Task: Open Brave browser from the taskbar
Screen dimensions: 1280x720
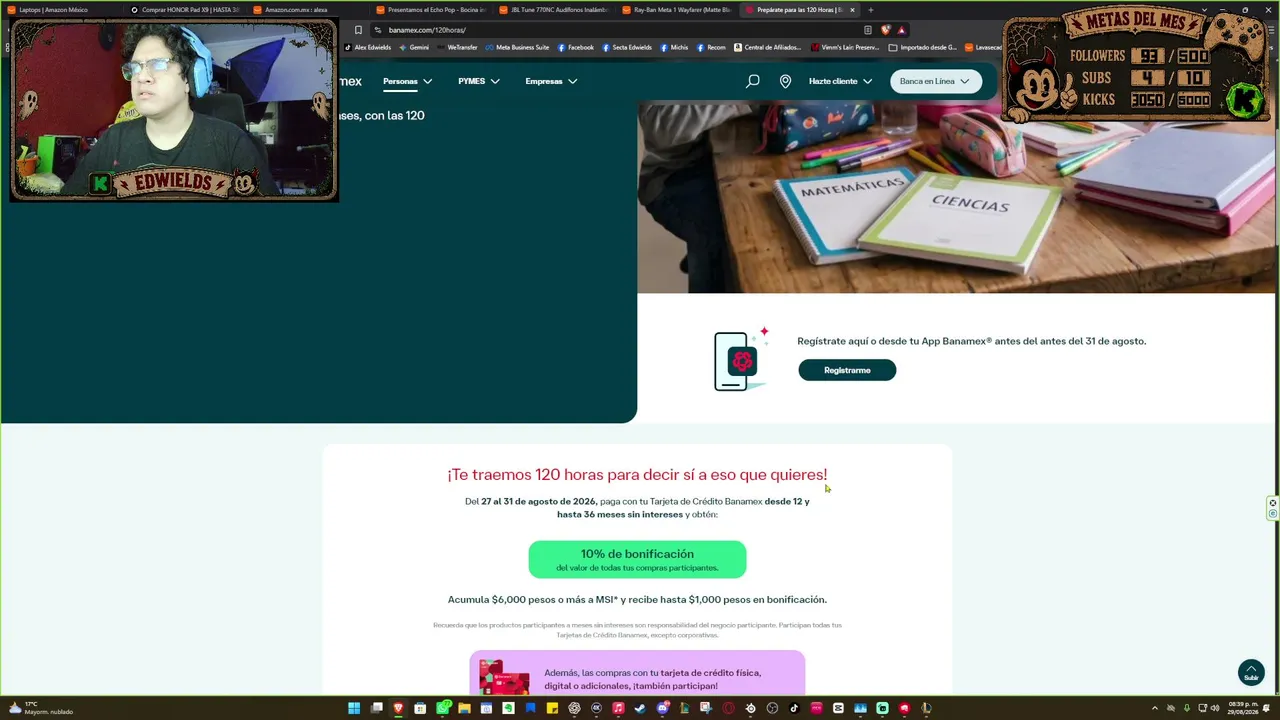Action: tap(398, 708)
